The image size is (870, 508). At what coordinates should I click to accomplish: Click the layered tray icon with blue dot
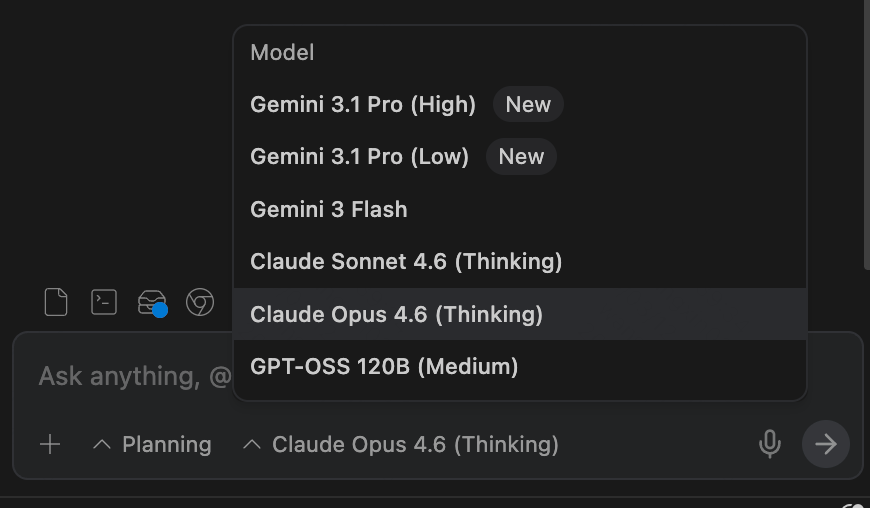pos(152,302)
